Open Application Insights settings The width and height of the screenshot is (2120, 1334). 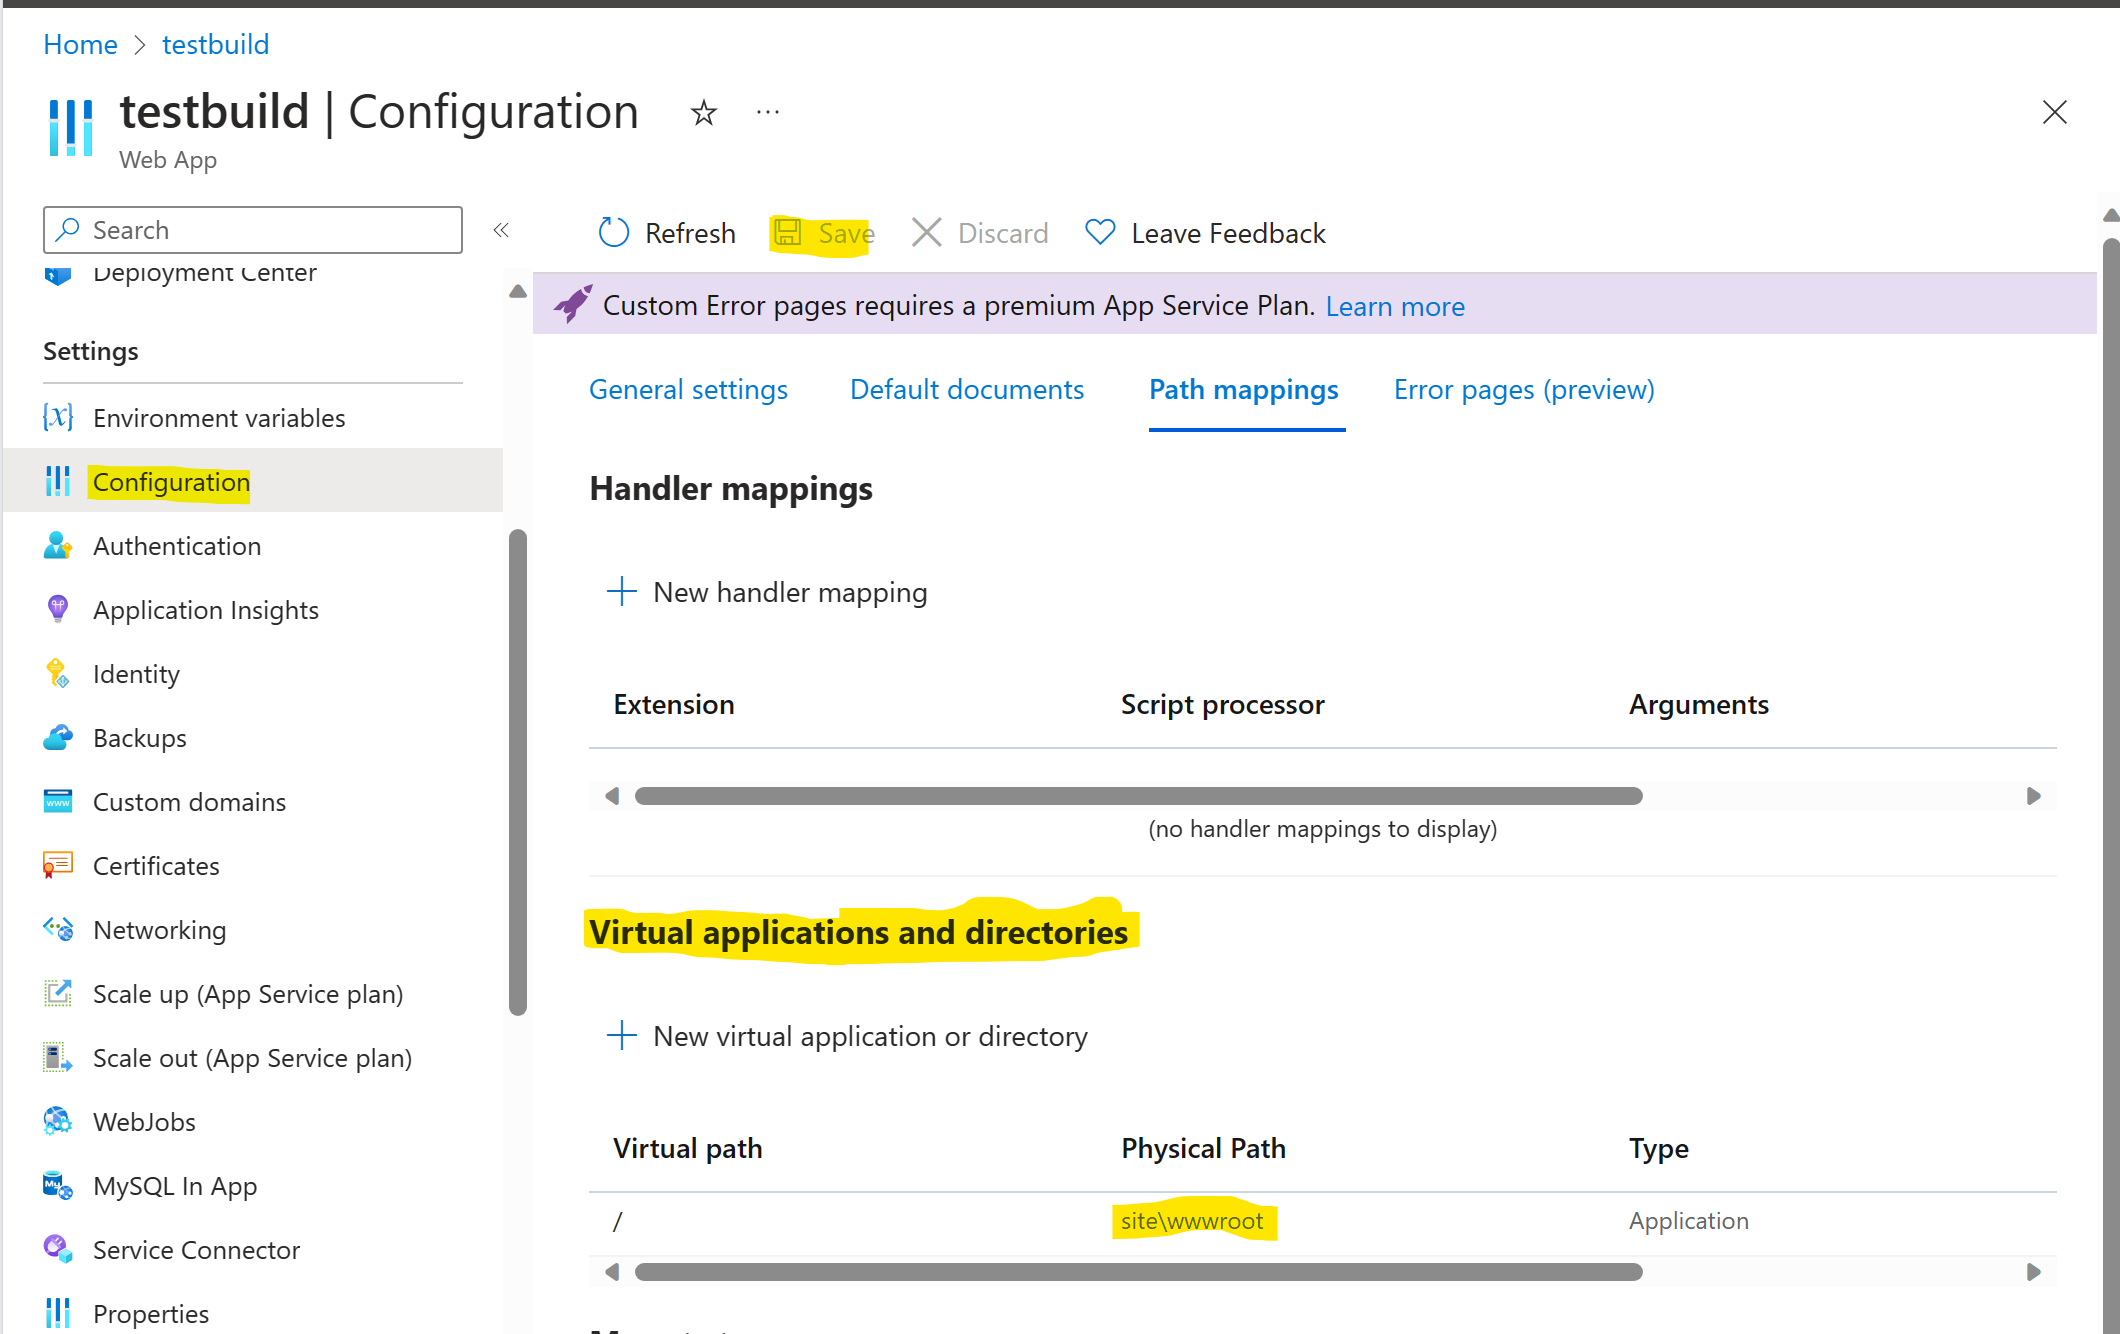205,609
